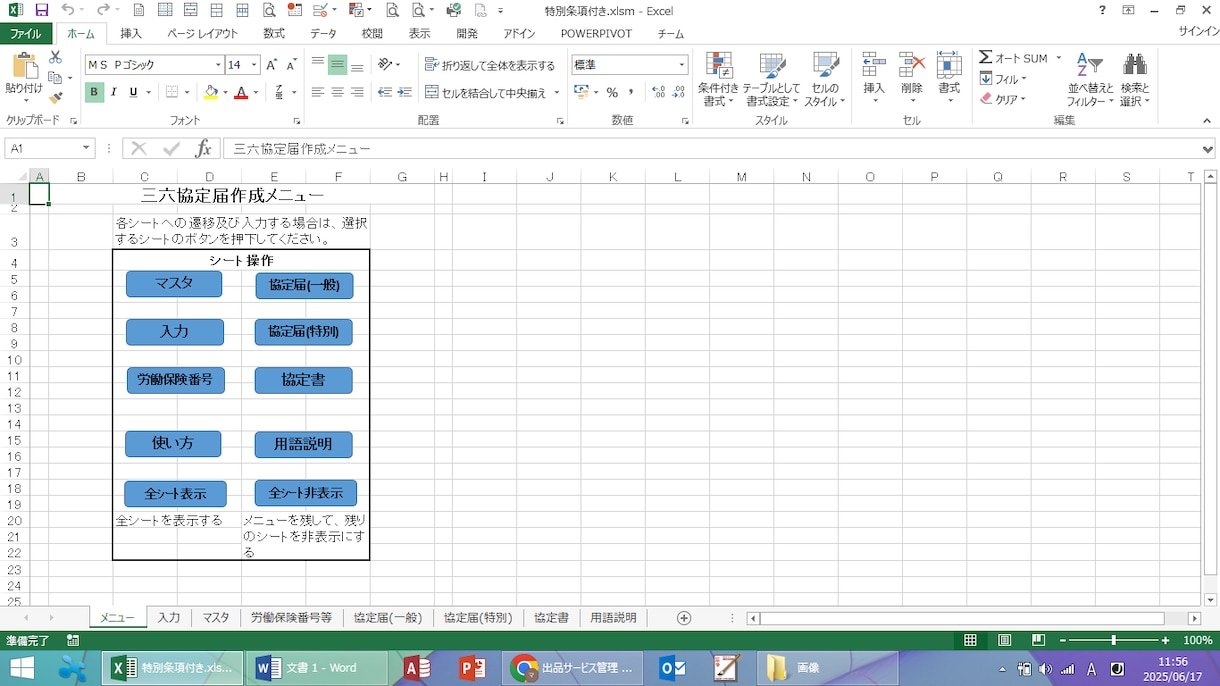Click the red font color A icon
Viewport: 1220px width, 686px height.
click(240, 92)
